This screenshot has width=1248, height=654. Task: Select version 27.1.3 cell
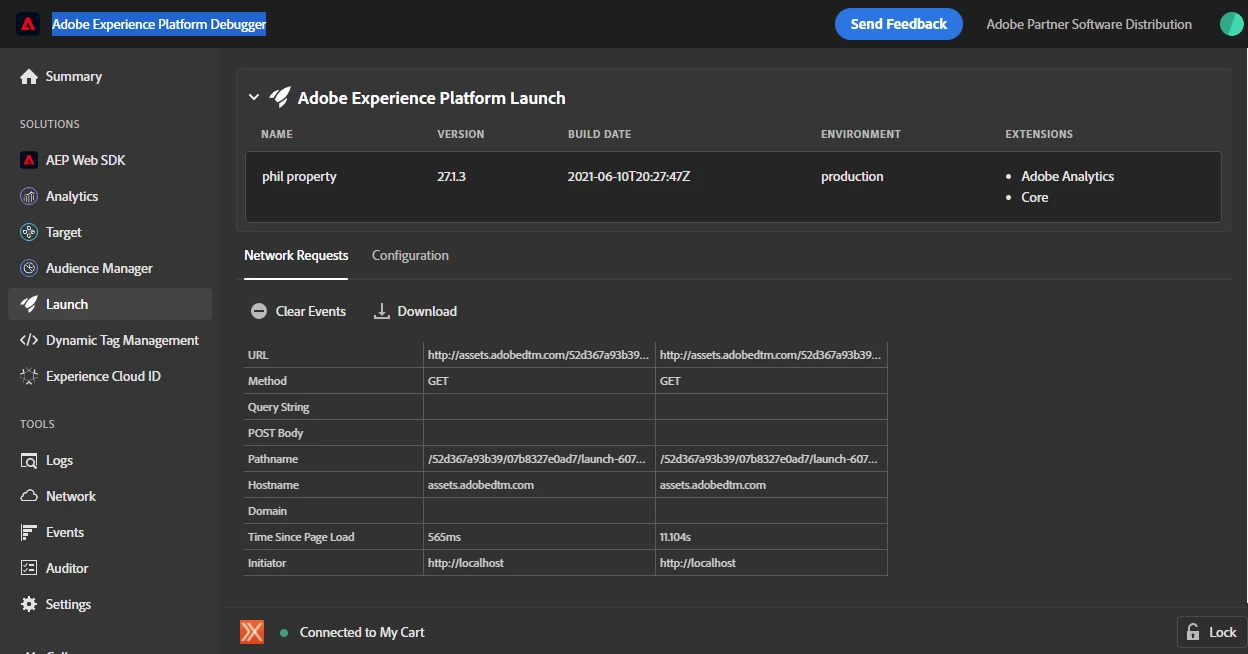coord(452,176)
